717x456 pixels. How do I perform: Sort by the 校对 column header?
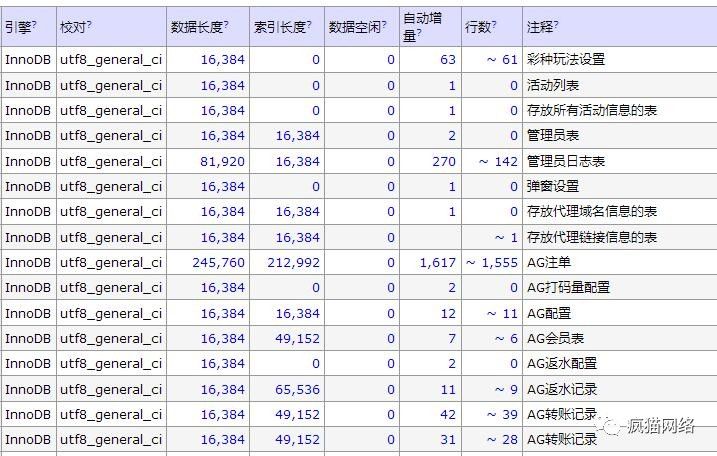(x=73, y=27)
